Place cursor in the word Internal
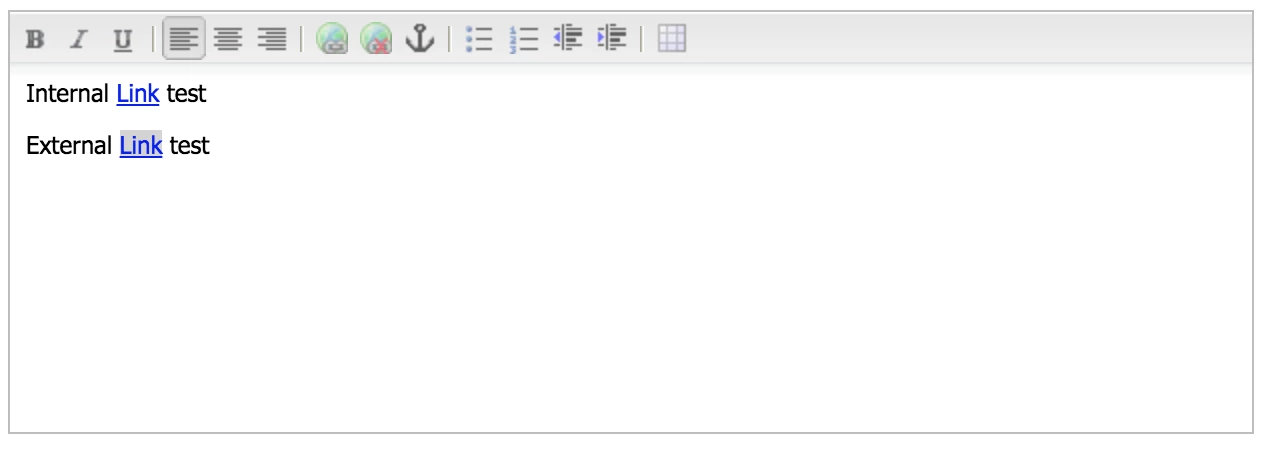This screenshot has height=452, width=1282. (x=67, y=94)
